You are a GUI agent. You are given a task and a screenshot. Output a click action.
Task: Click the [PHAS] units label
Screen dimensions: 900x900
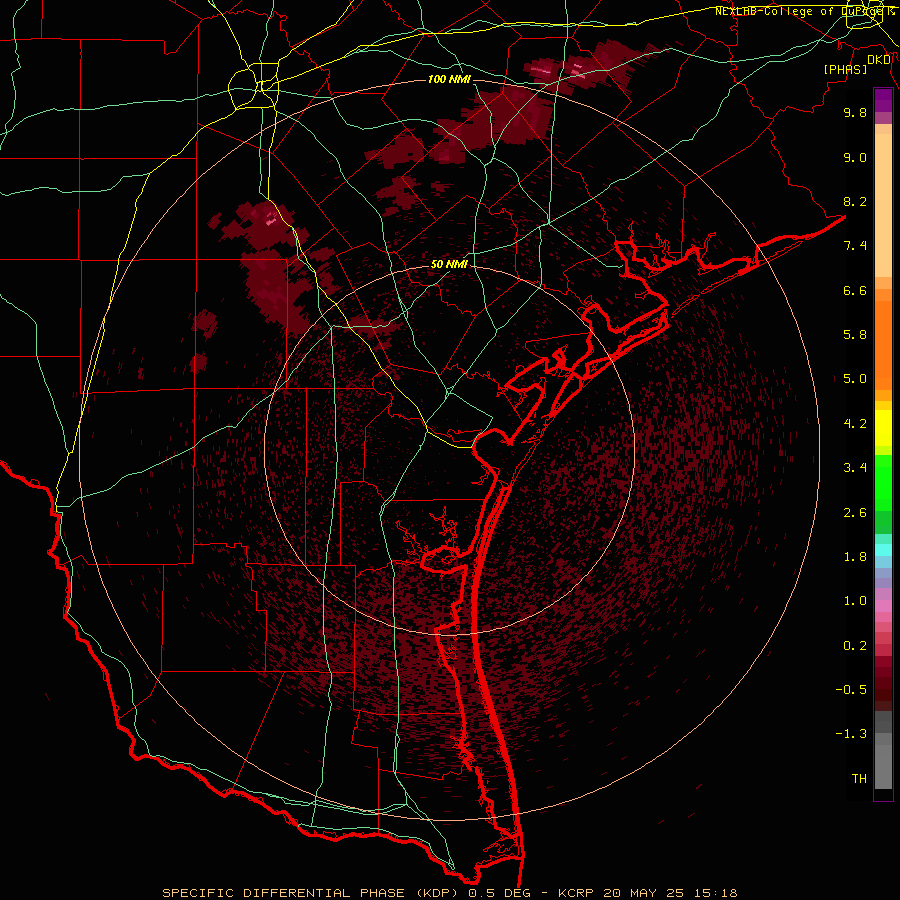845,70
